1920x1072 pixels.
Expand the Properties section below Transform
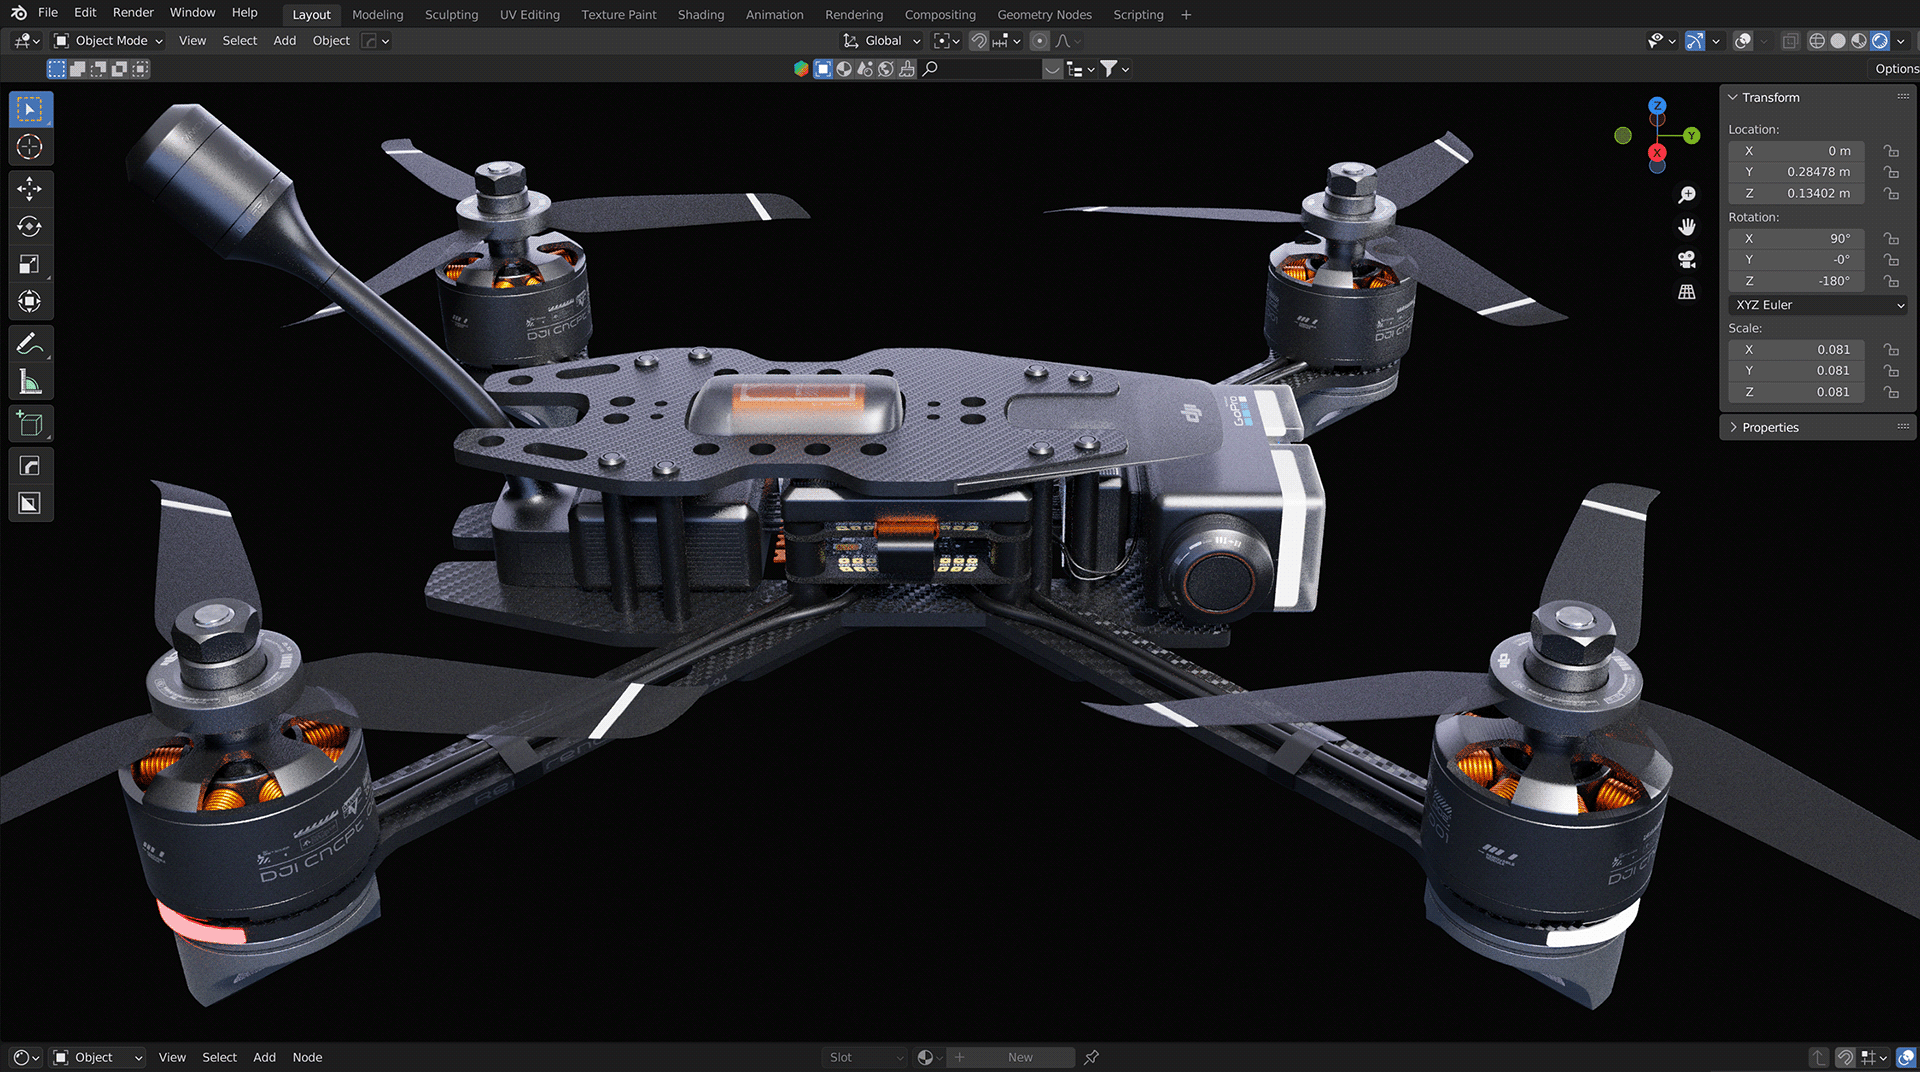pyautogui.click(x=1768, y=427)
